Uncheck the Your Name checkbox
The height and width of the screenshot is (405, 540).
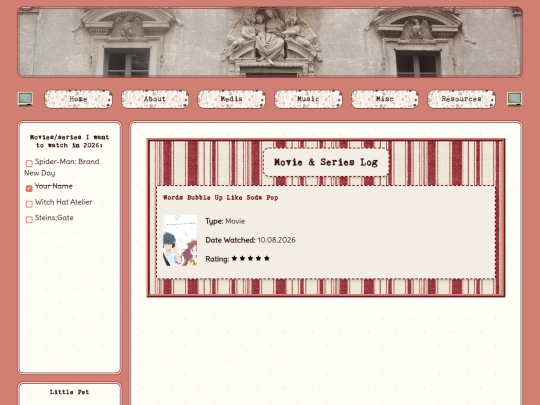point(29,188)
